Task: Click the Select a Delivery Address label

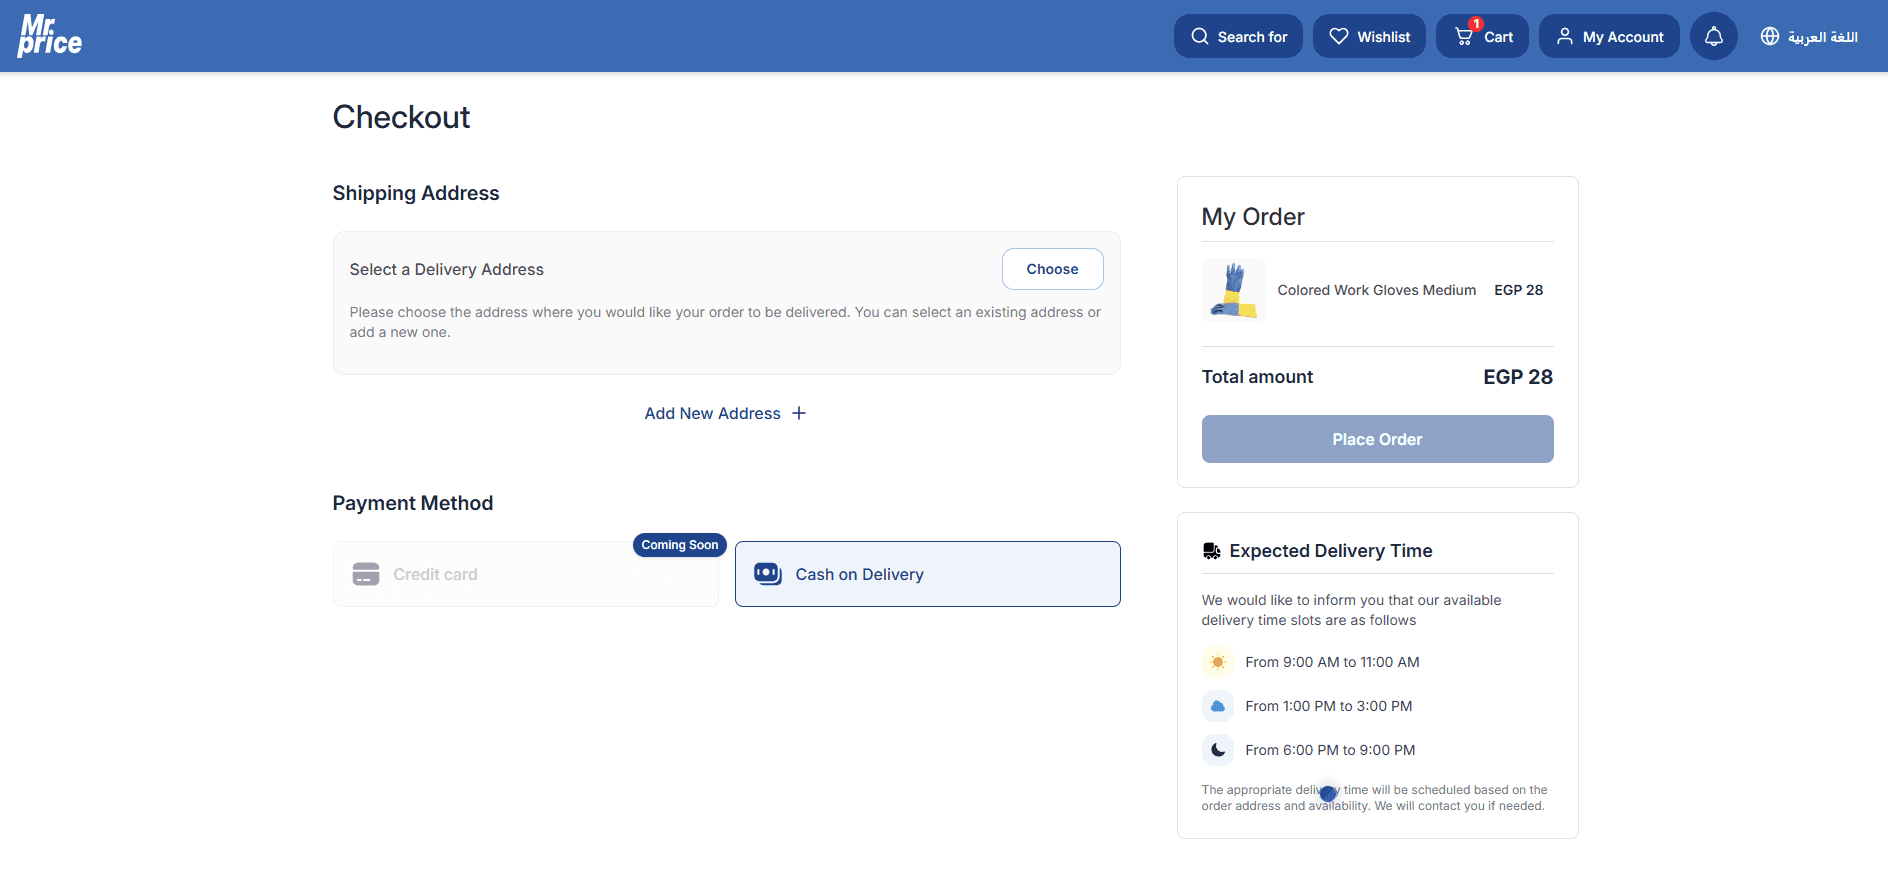Action: pyautogui.click(x=446, y=269)
